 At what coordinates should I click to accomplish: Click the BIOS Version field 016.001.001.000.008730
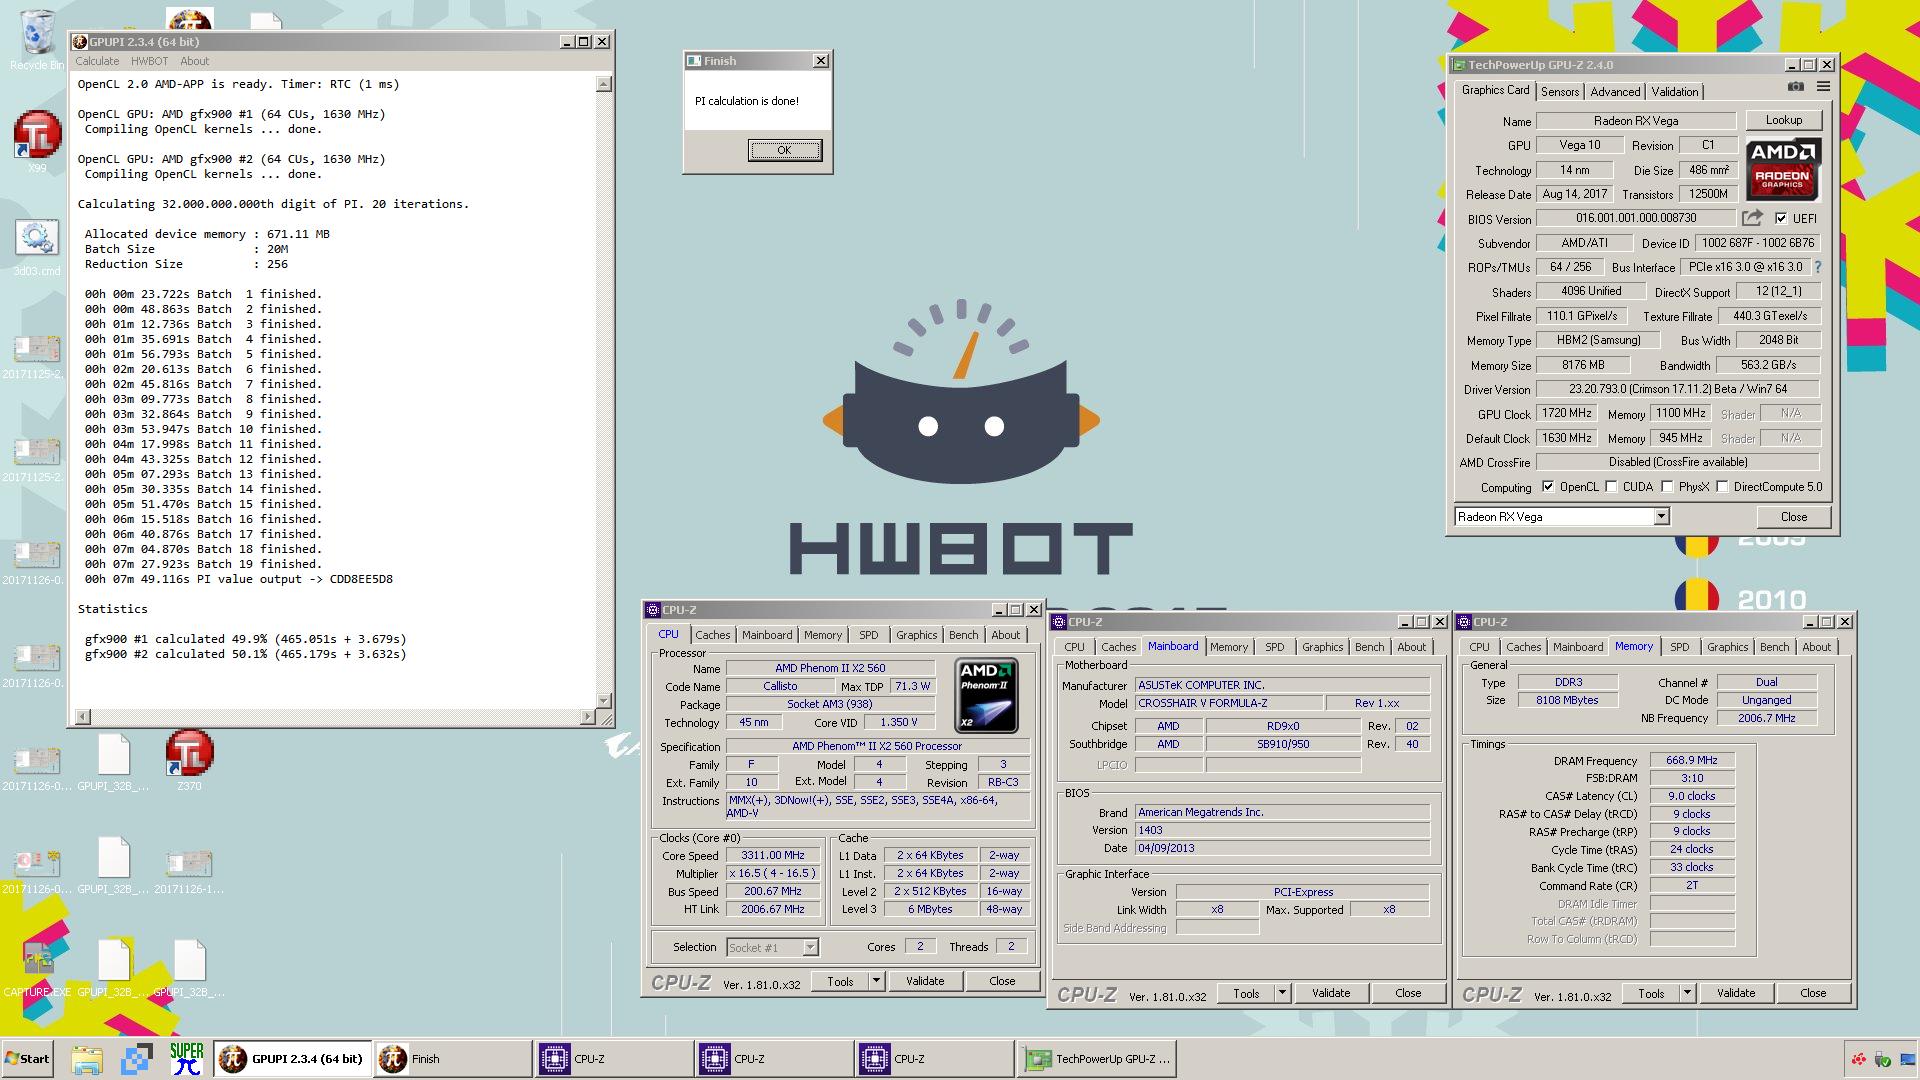tap(1636, 218)
